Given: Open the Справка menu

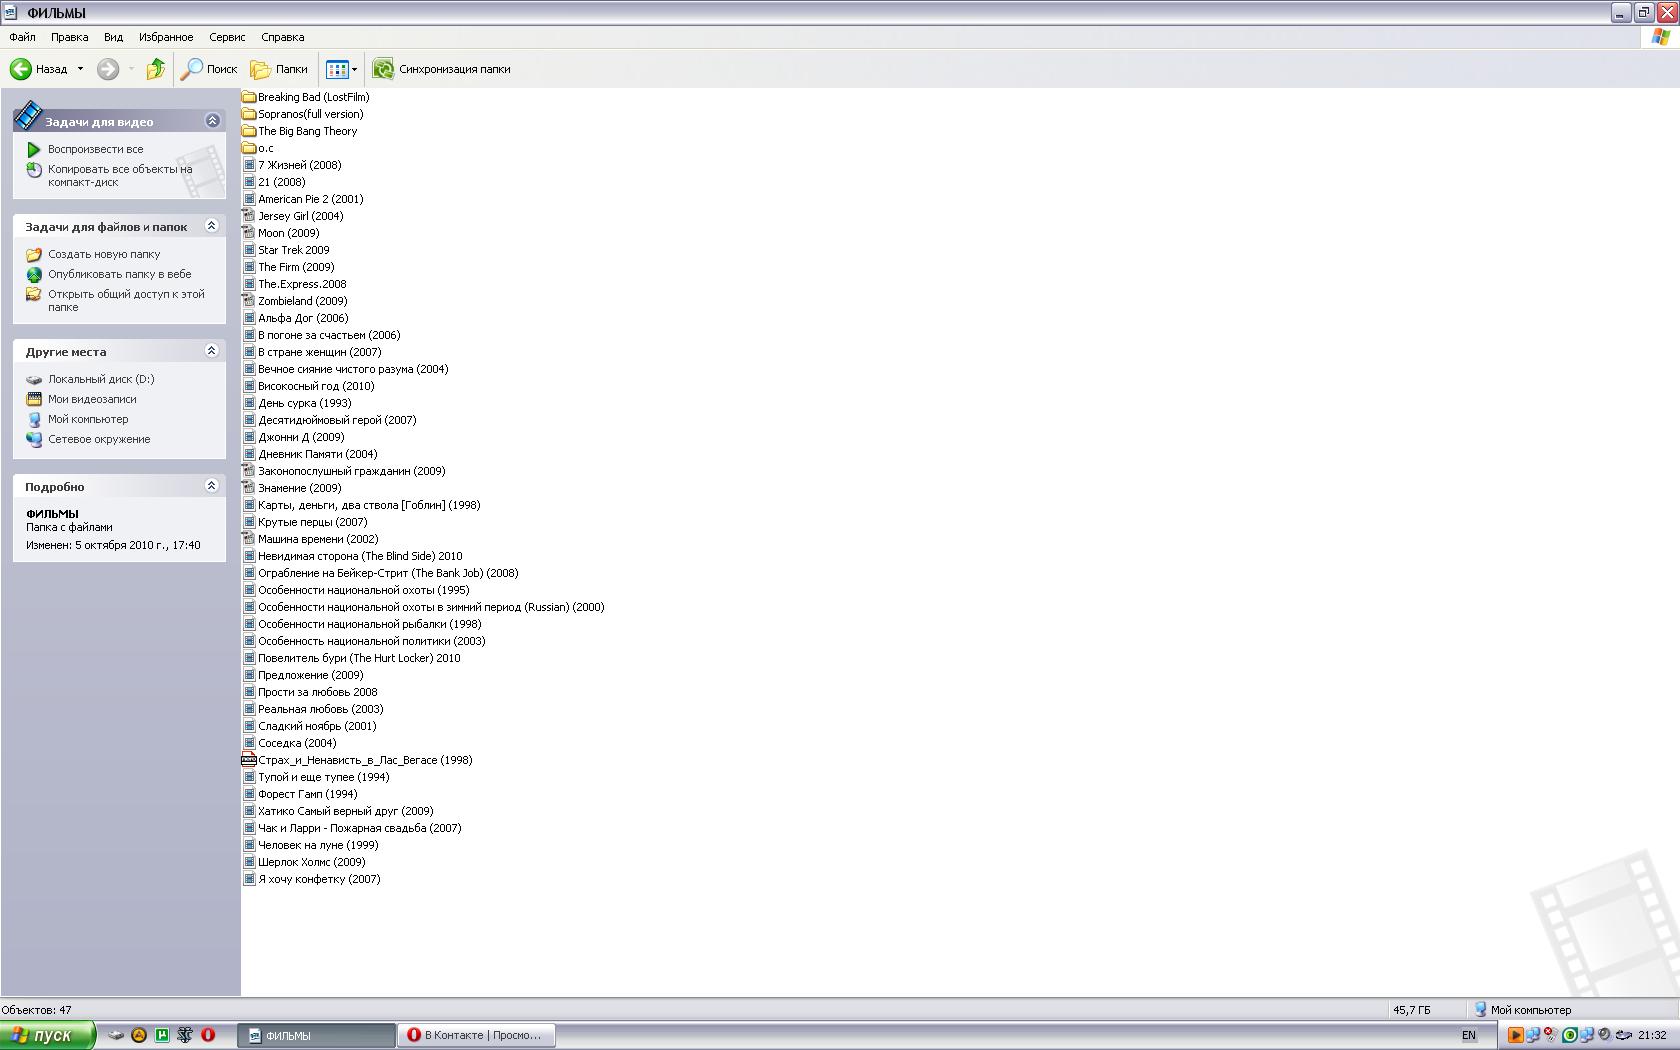Looking at the screenshot, I should point(282,37).
